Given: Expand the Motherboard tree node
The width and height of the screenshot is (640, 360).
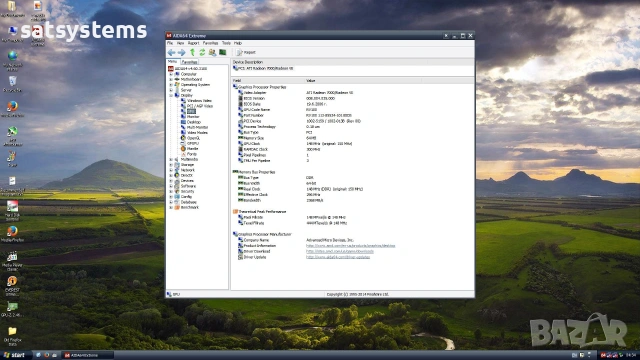Looking at the screenshot, I should (171, 80).
